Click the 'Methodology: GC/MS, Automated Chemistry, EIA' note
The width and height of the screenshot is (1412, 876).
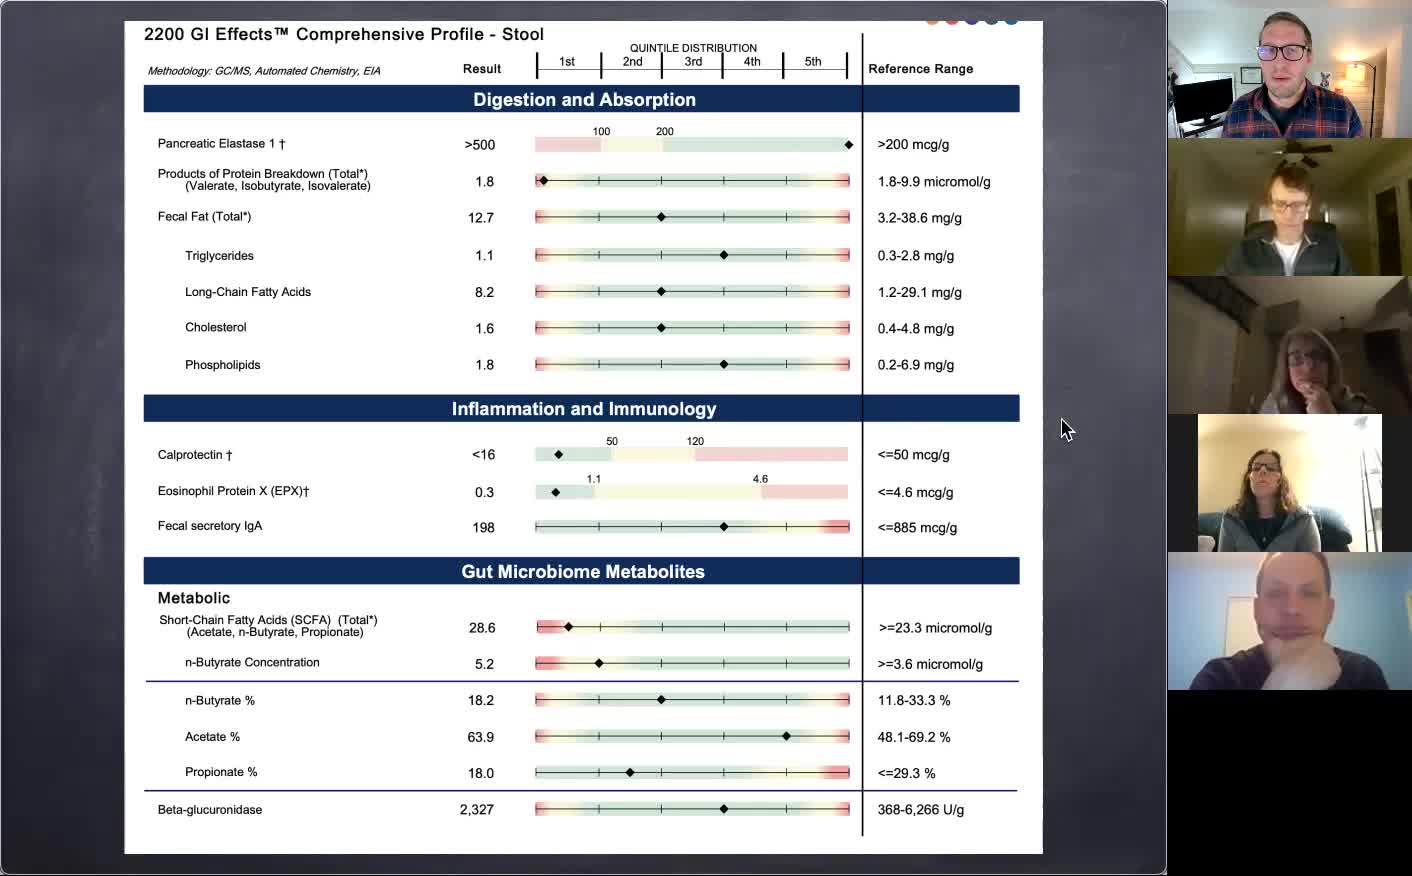pyautogui.click(x=264, y=71)
